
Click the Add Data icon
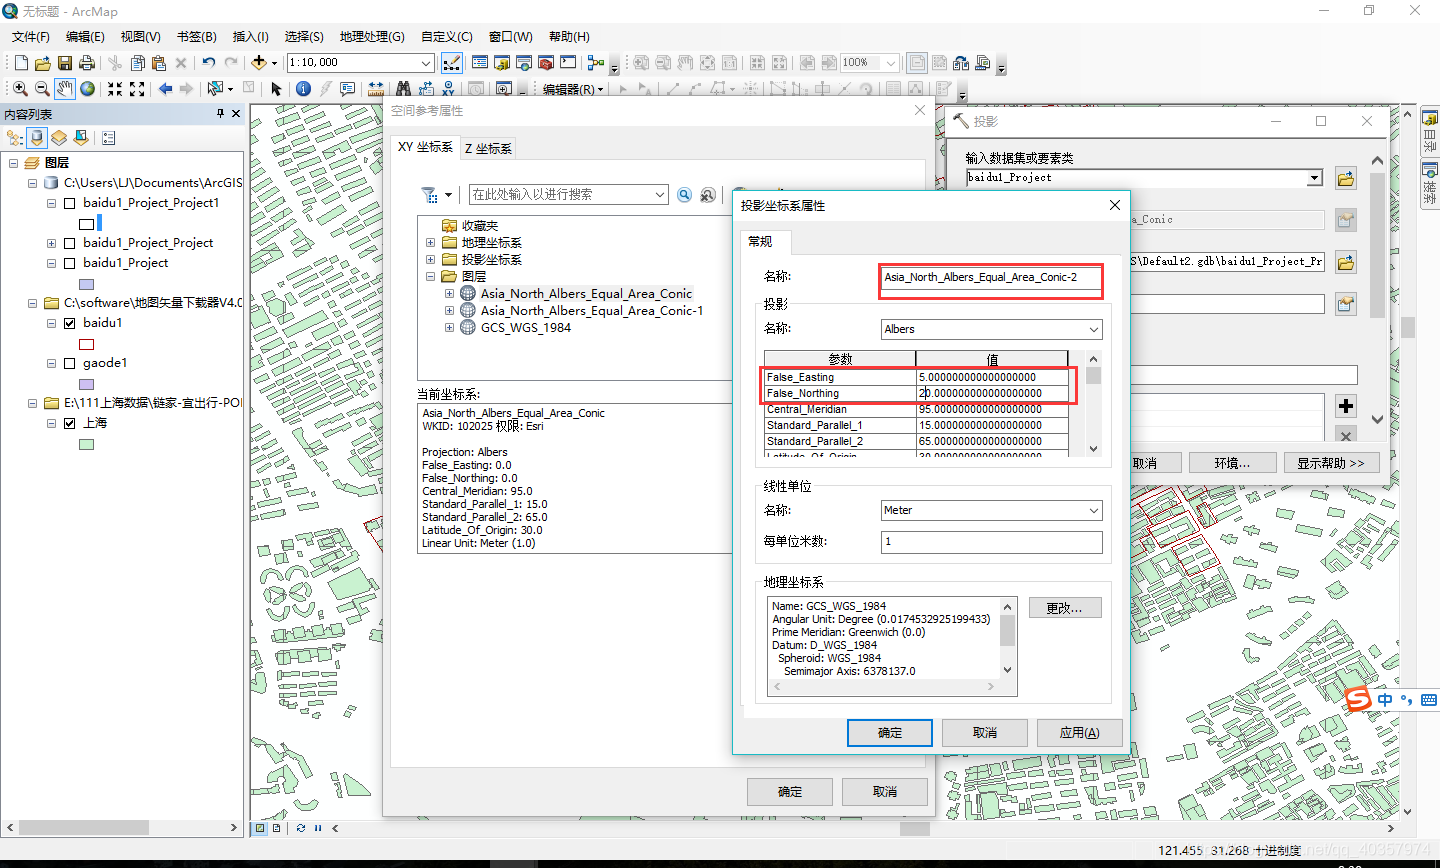(x=259, y=63)
